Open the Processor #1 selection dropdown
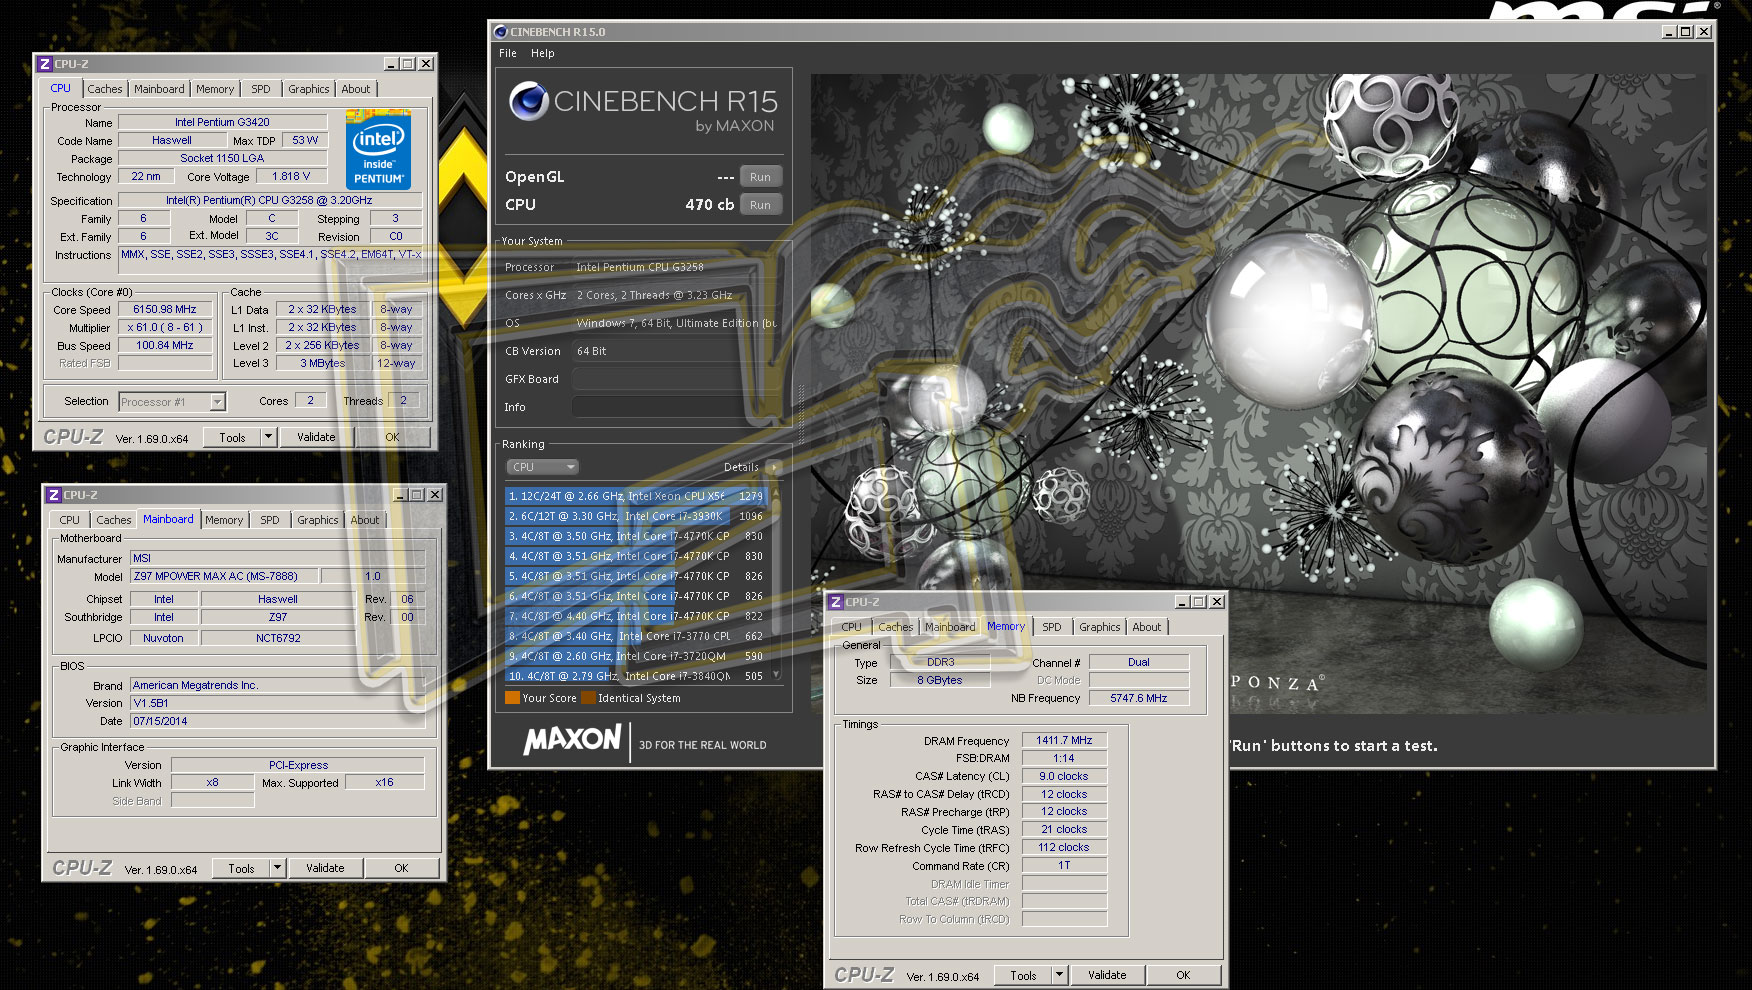 pos(218,402)
